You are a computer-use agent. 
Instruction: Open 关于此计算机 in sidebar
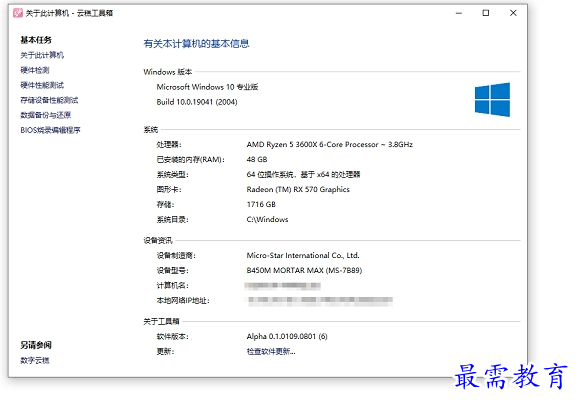coord(42,55)
